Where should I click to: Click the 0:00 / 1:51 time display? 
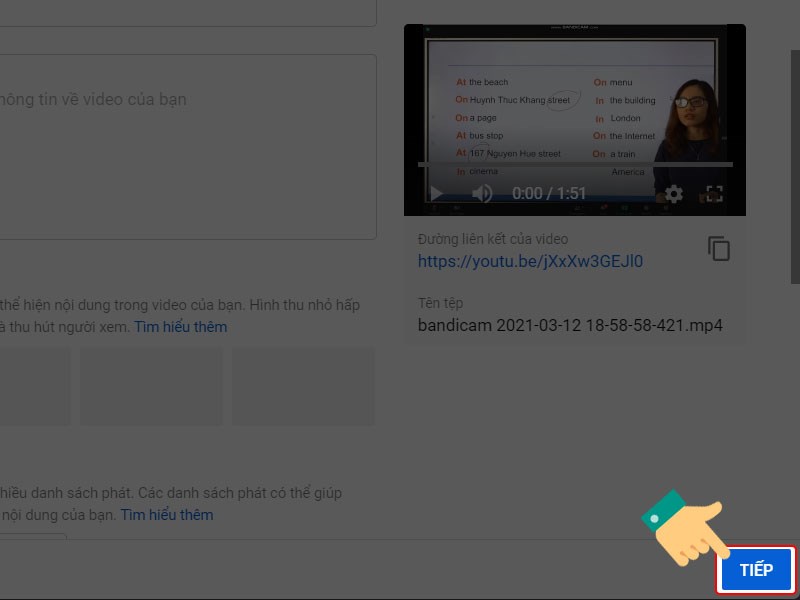(x=548, y=193)
